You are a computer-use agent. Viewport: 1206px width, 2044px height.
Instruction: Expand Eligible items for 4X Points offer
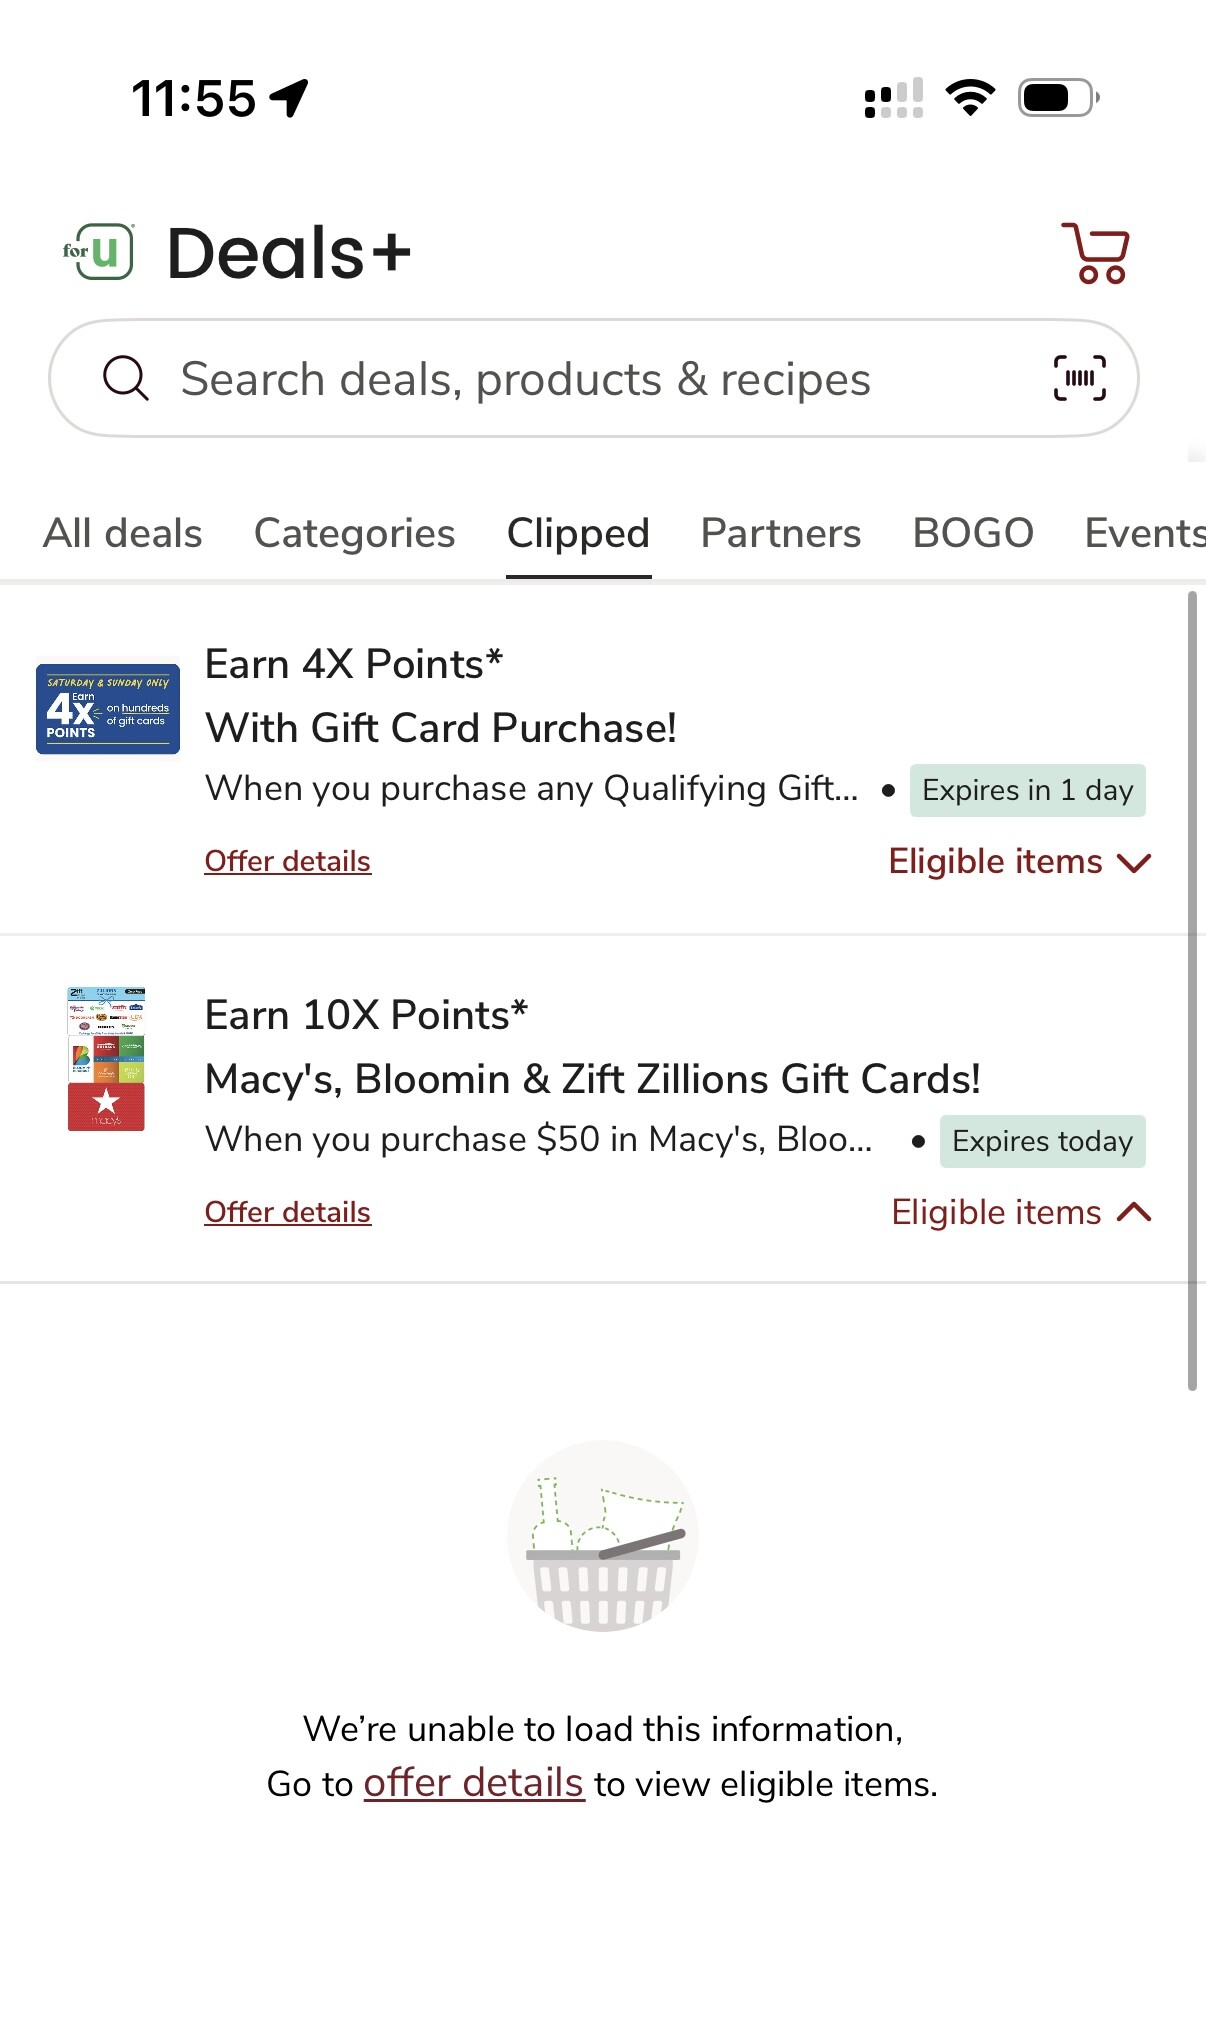click(1019, 862)
